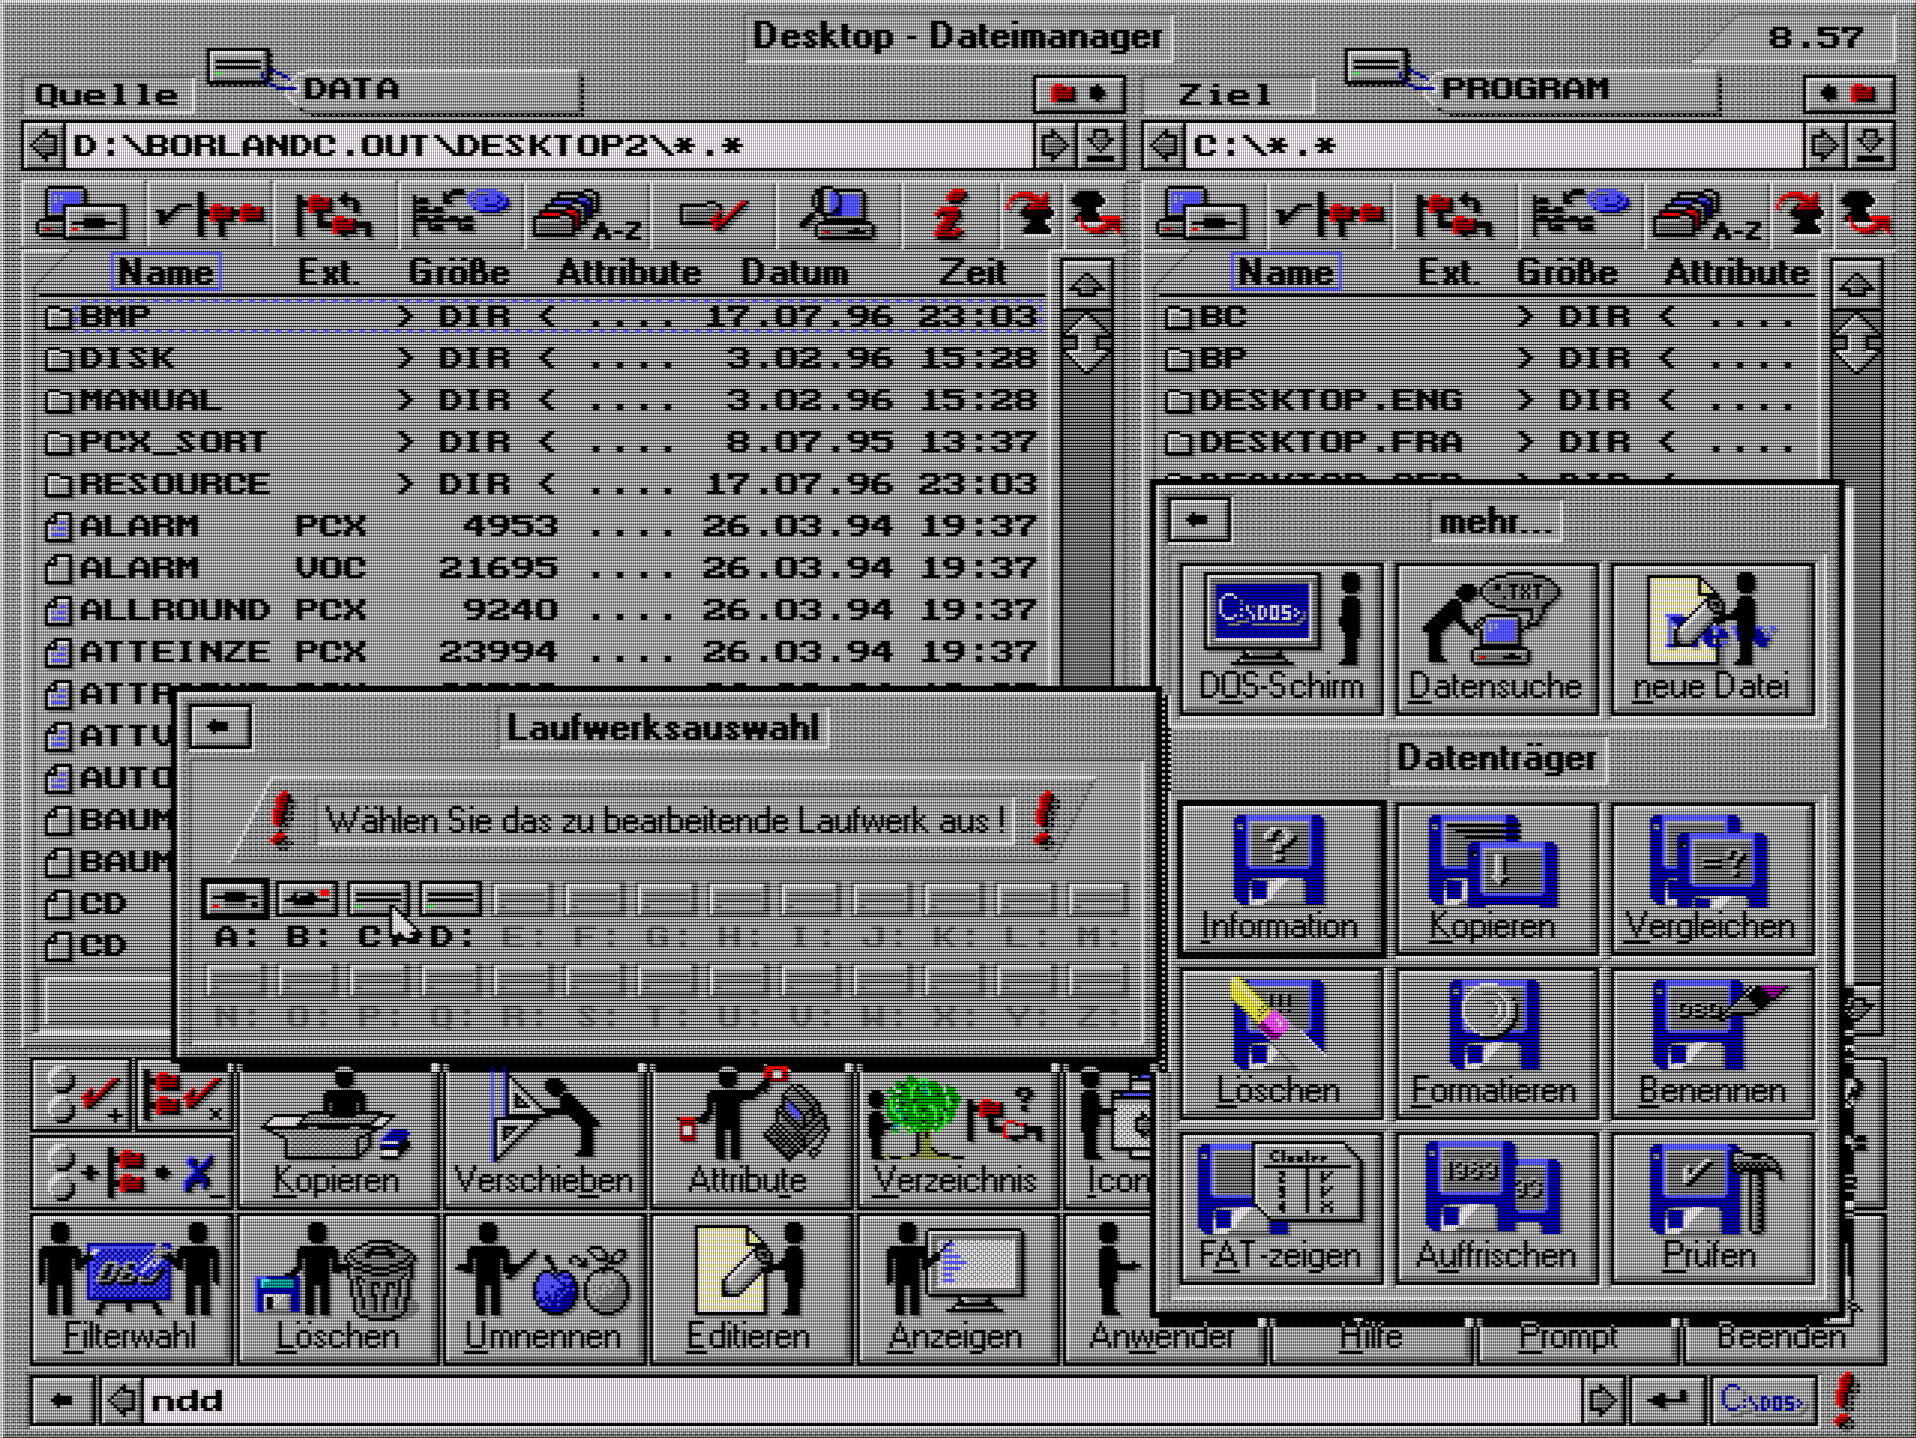Click Attribute column header in target pane
The width and height of the screenshot is (1916, 1438).
point(1737,272)
